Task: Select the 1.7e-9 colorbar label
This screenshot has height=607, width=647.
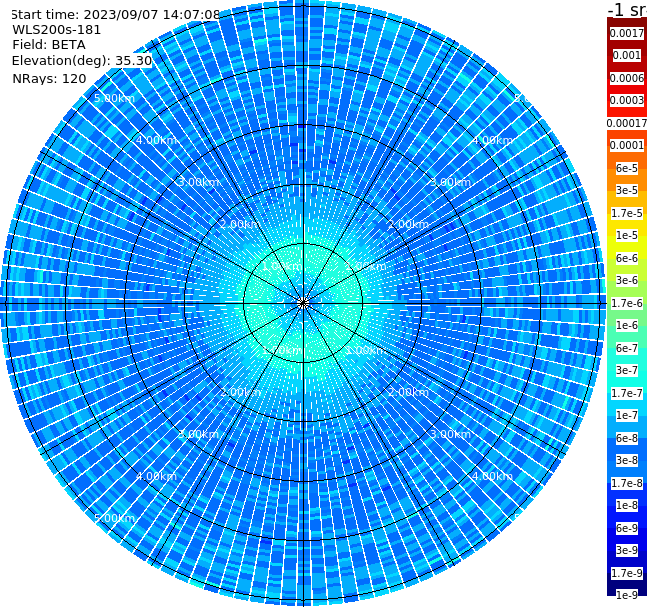Action: [x=627, y=573]
